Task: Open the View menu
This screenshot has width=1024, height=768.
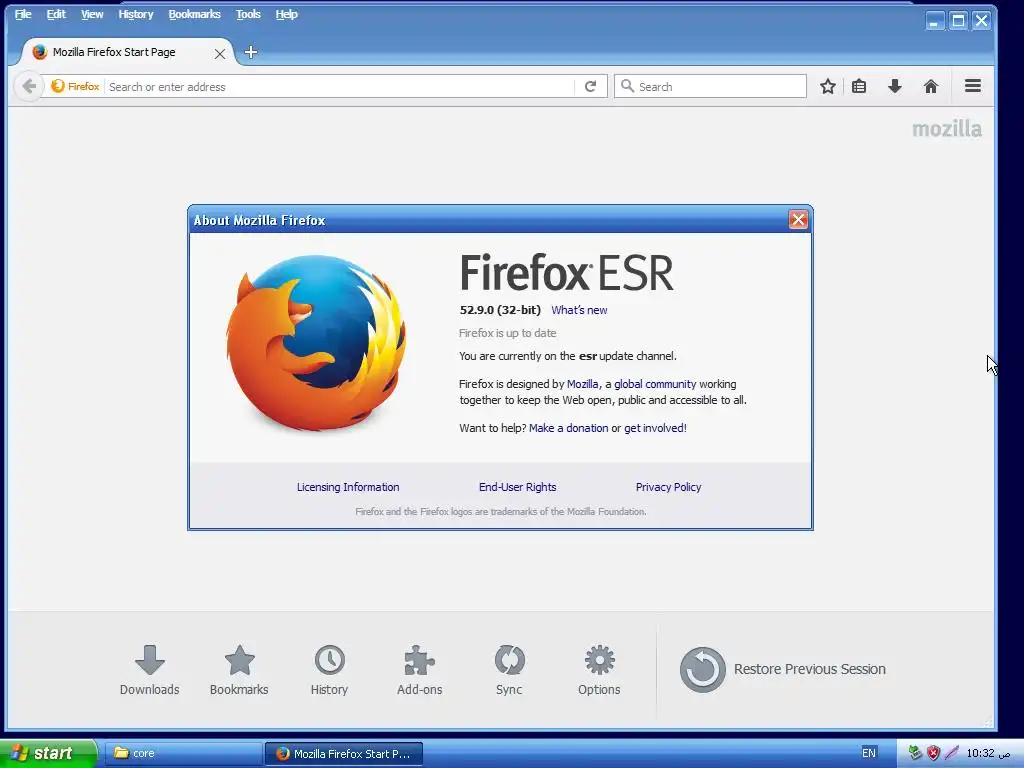Action: pos(92,14)
